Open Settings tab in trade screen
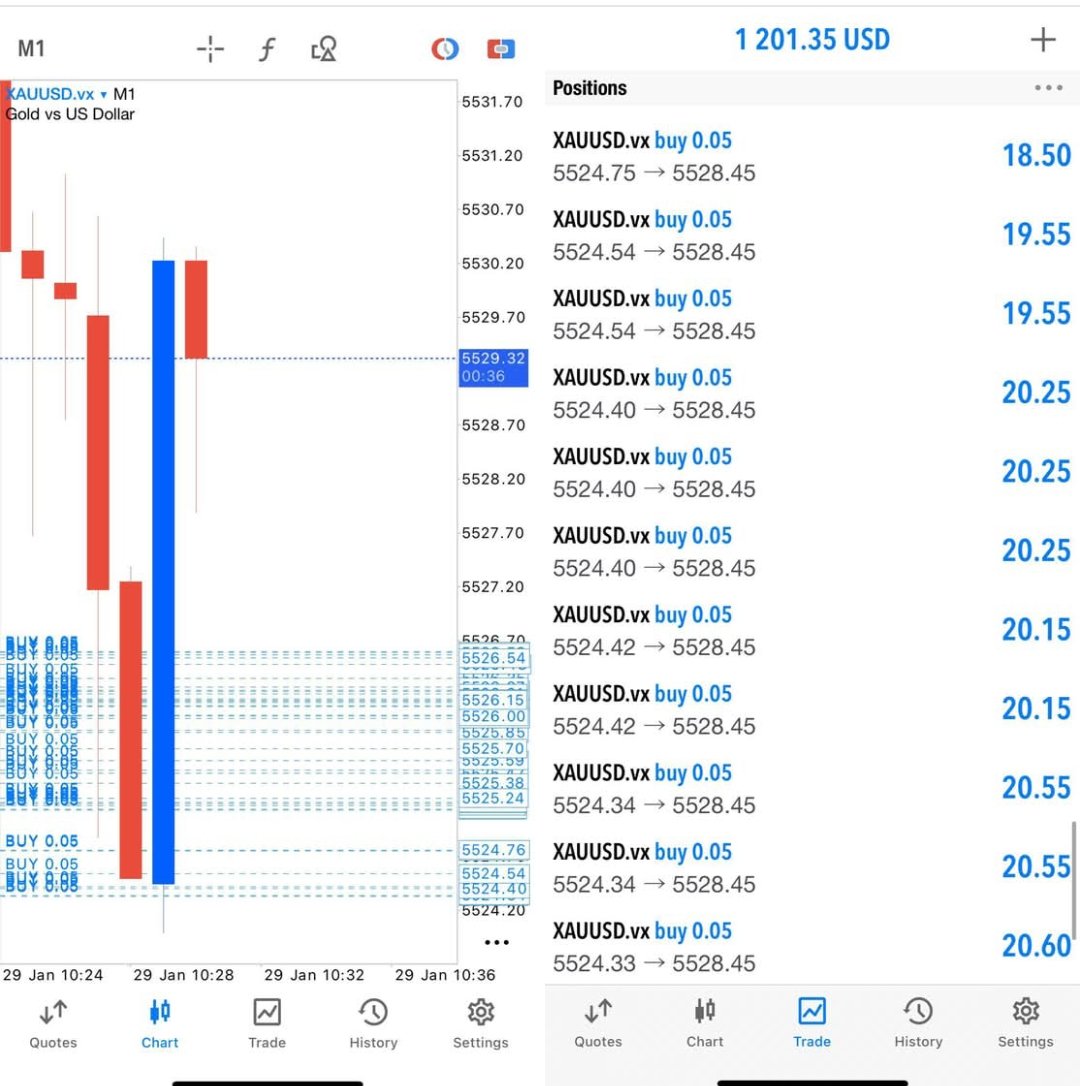Screen dimensions: 1080x1086 [x=1026, y=1024]
